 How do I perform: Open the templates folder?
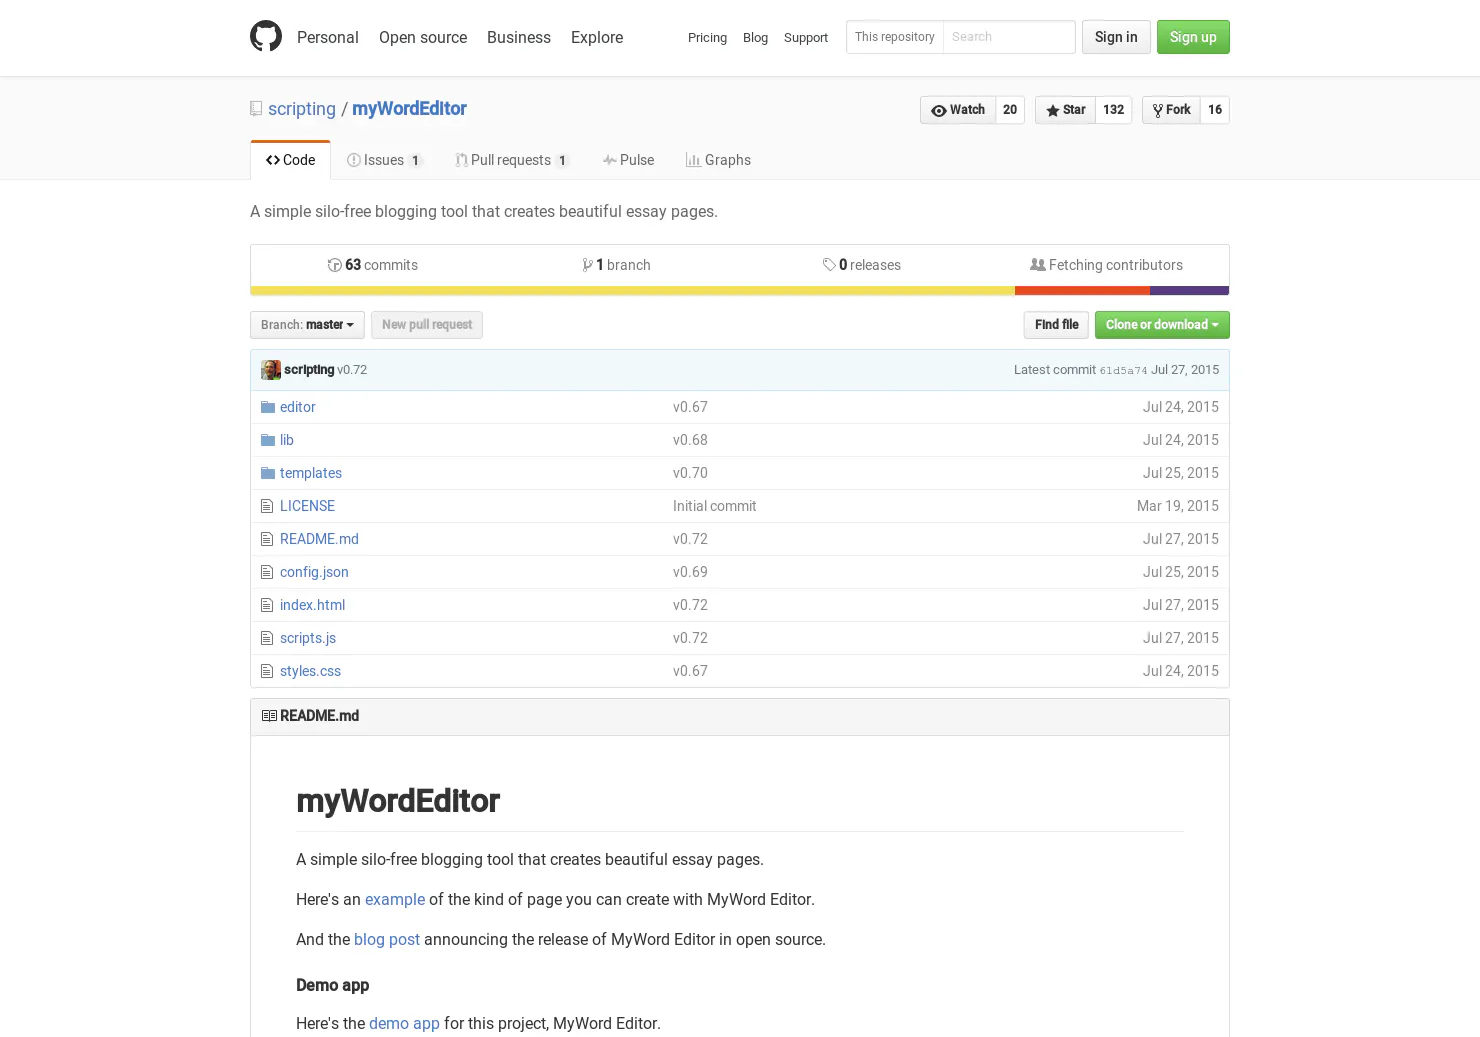tap(311, 473)
